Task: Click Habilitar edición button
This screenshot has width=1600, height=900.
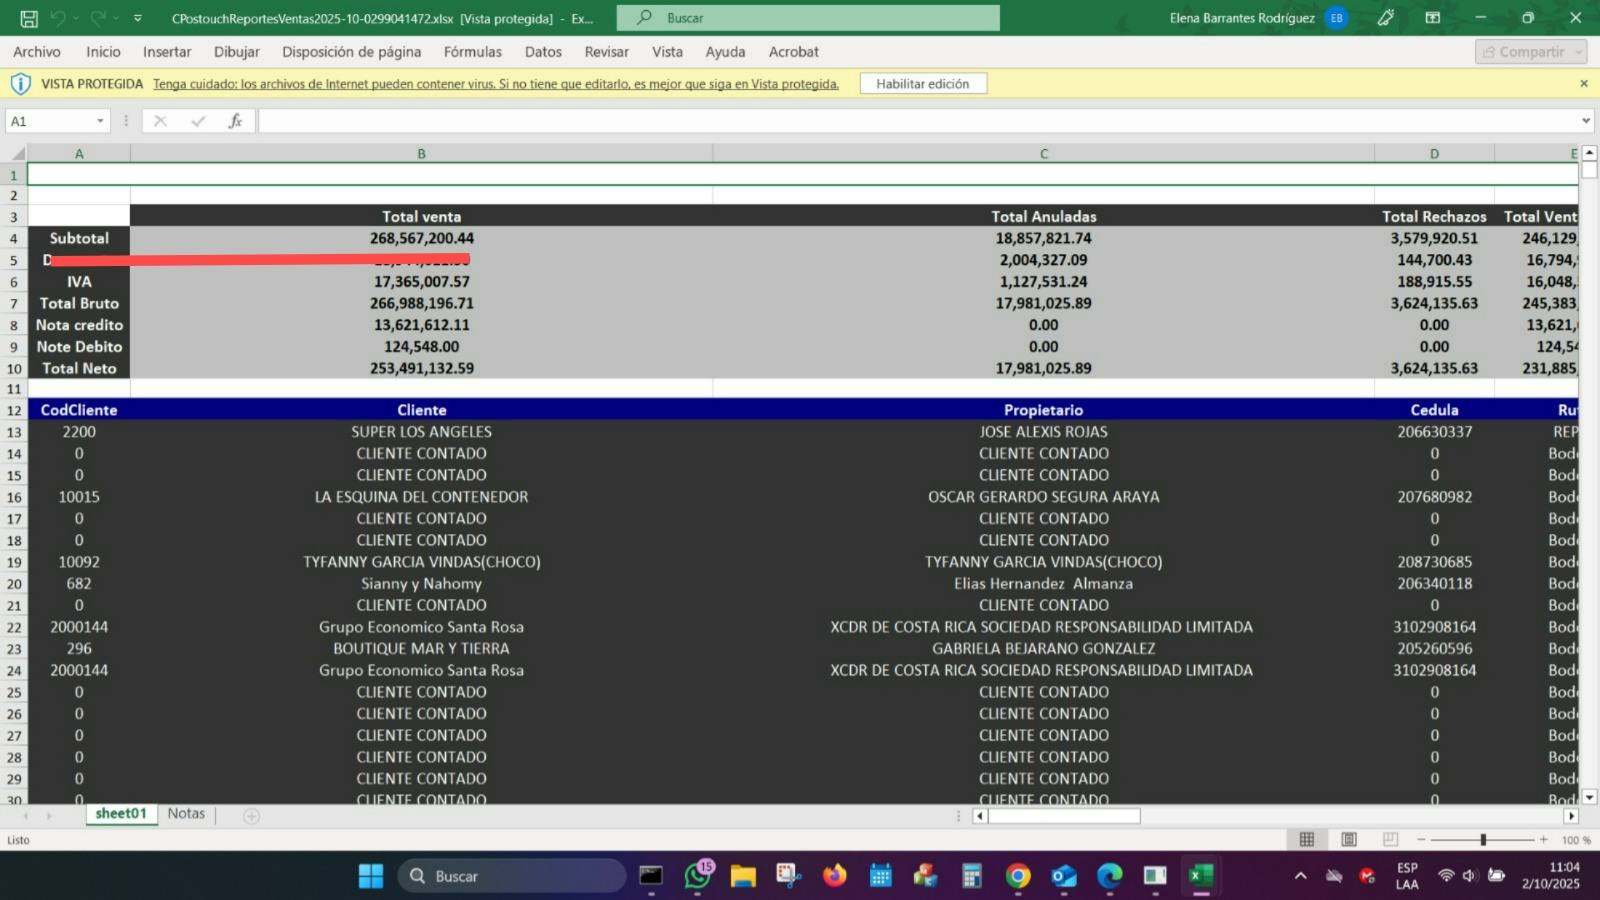Action: [922, 84]
